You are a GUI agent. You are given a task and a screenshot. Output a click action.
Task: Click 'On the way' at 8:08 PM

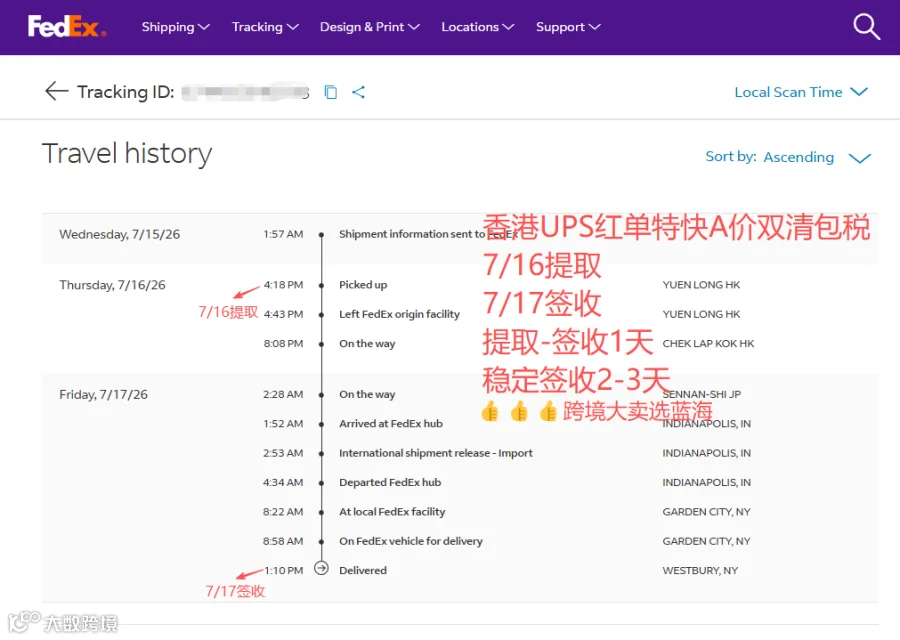point(367,343)
